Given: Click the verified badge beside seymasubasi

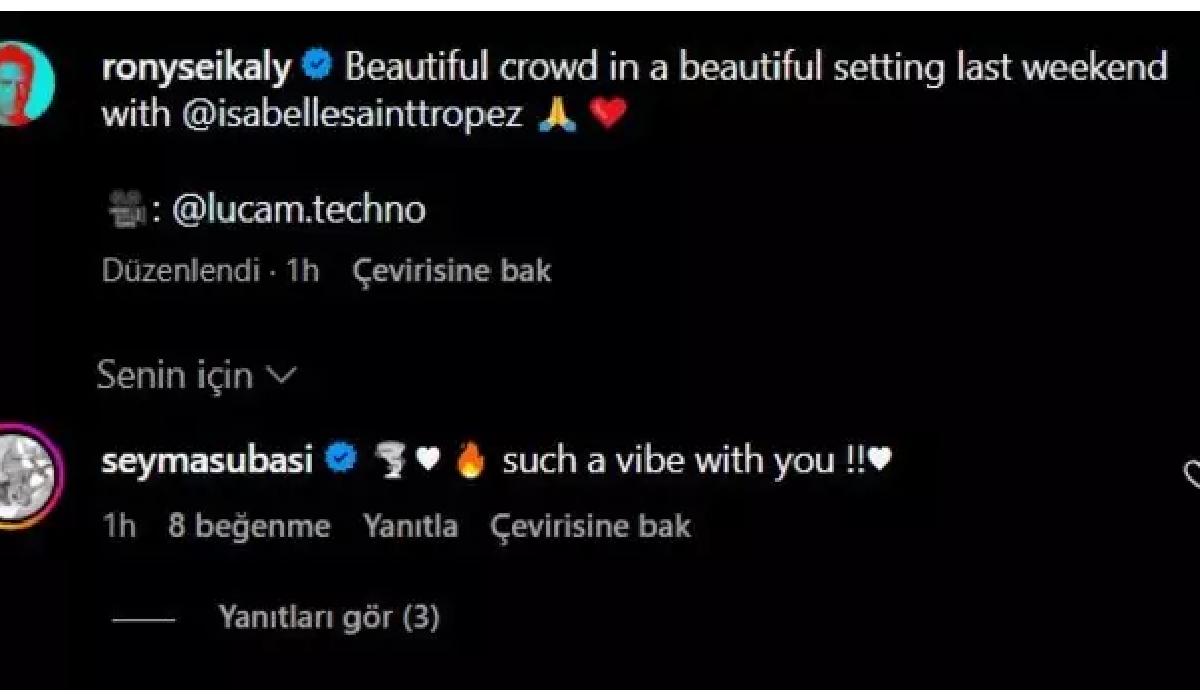Looking at the screenshot, I should tap(341, 460).
